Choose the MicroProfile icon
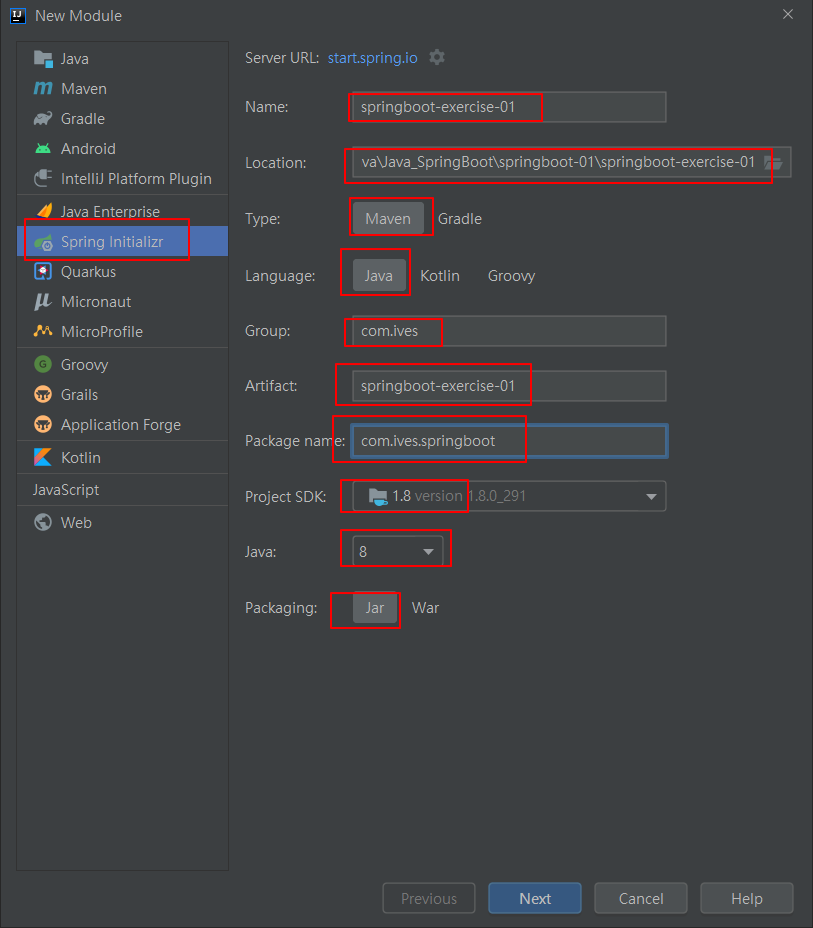The height and width of the screenshot is (928, 813). [43, 331]
